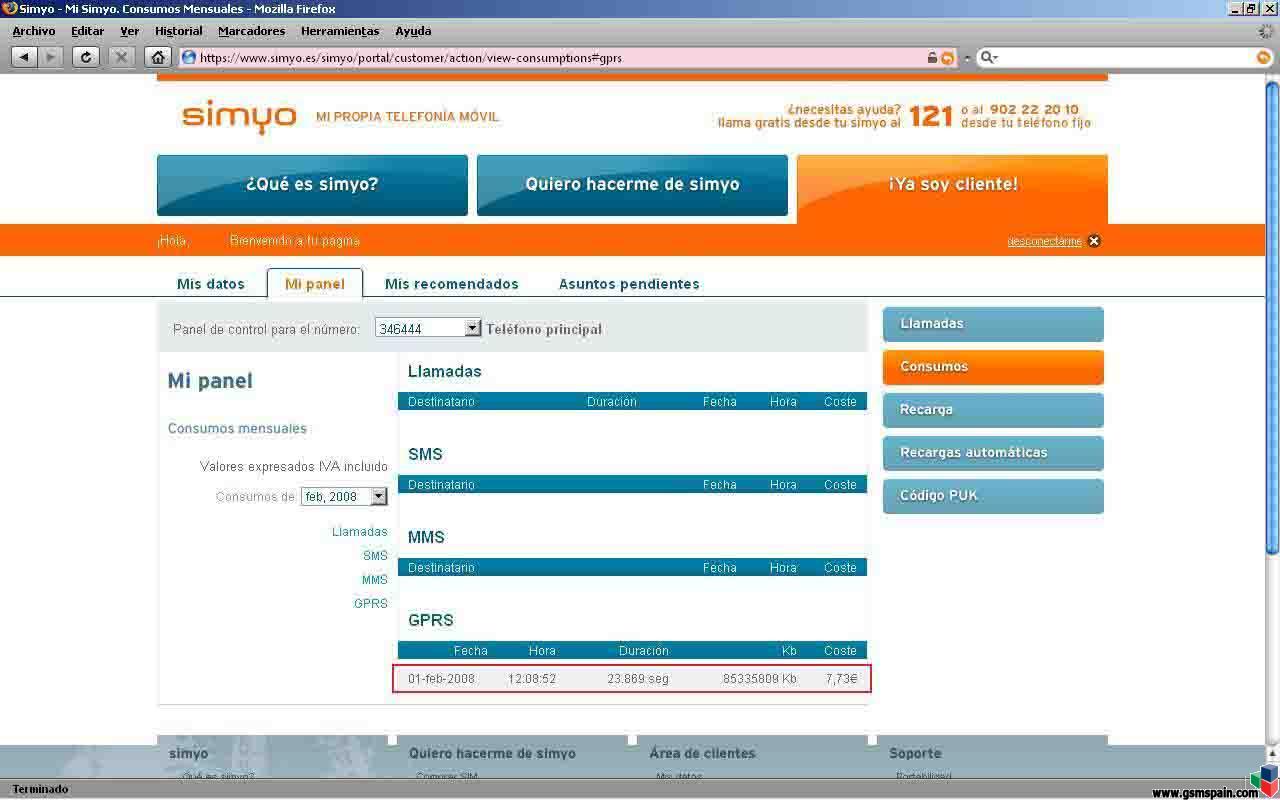Open the Consumos de month dropdown
The width and height of the screenshot is (1280, 800).
[344, 496]
